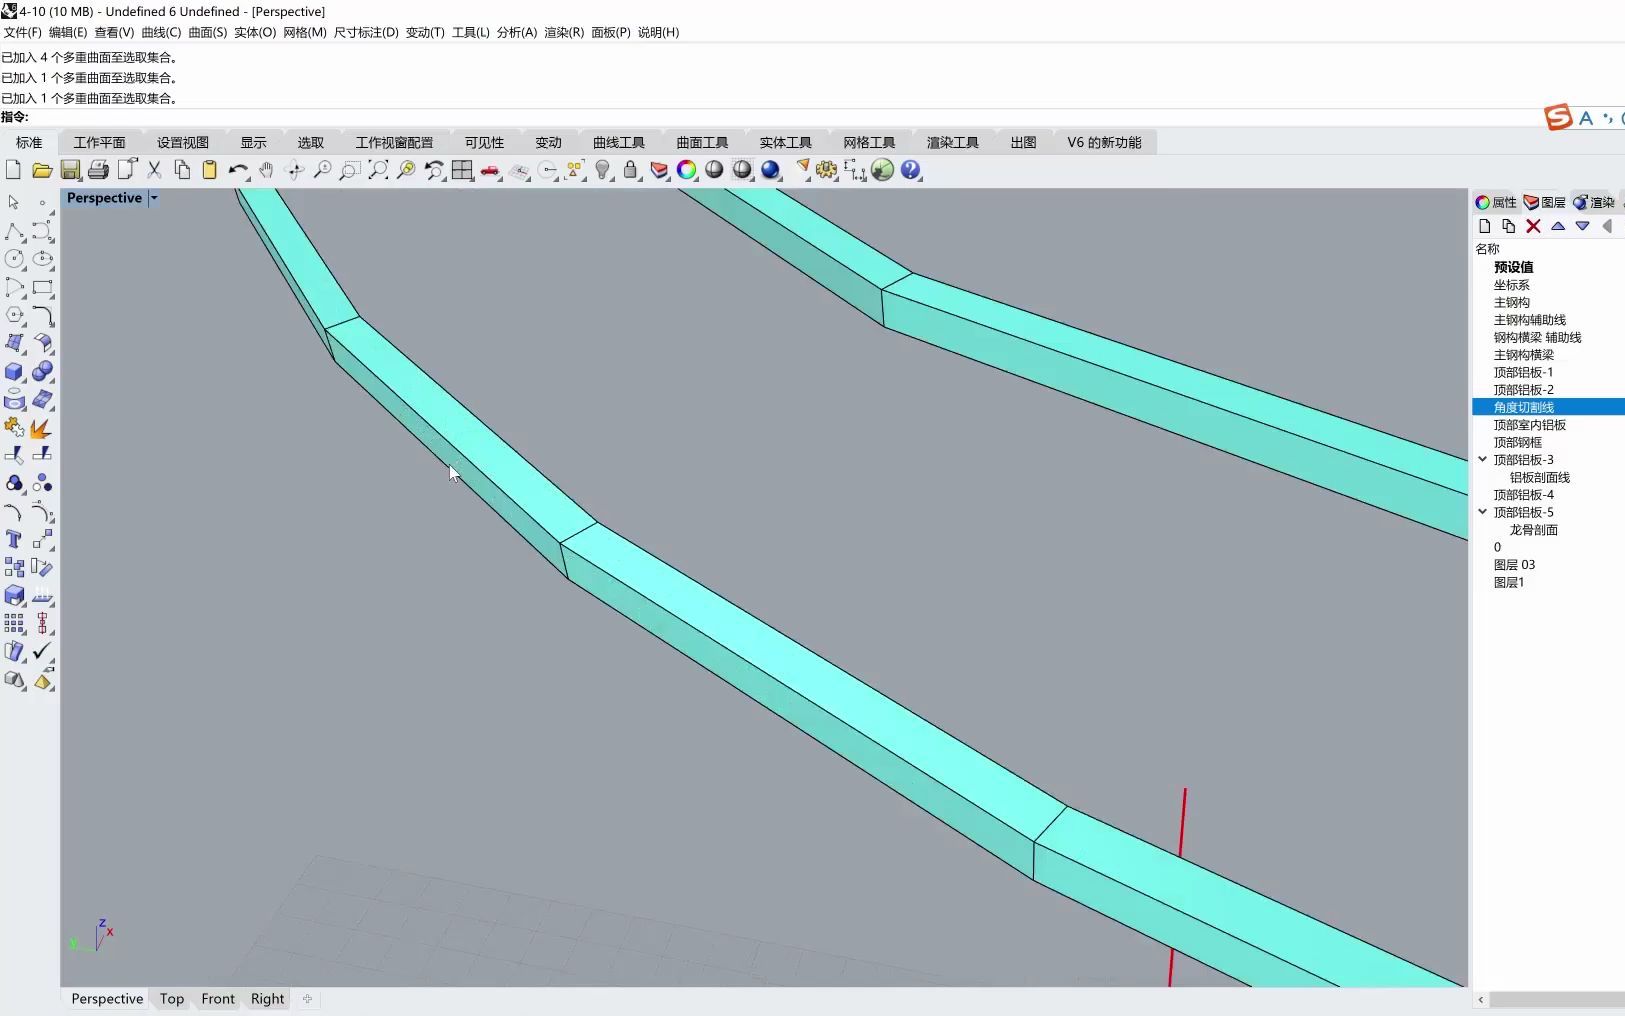Switch to the 渲染 panel tab
The image size is (1625, 1016).
tap(1597, 202)
